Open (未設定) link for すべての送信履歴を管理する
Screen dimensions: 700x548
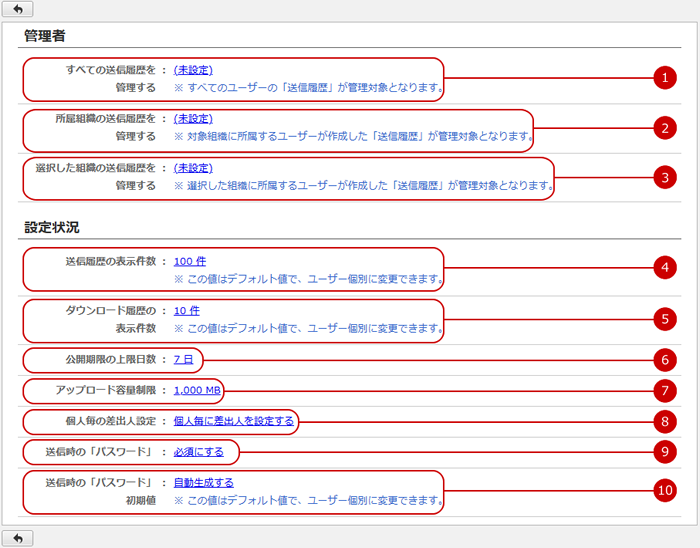193,70
